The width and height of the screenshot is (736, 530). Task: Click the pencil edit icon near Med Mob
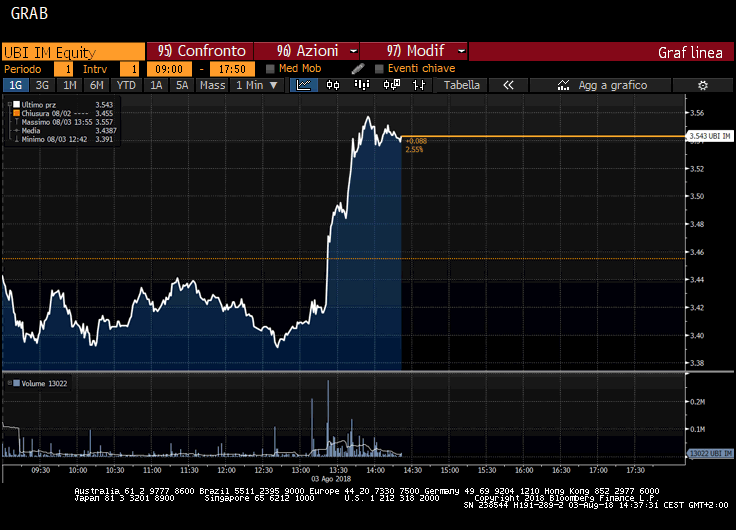pos(358,69)
